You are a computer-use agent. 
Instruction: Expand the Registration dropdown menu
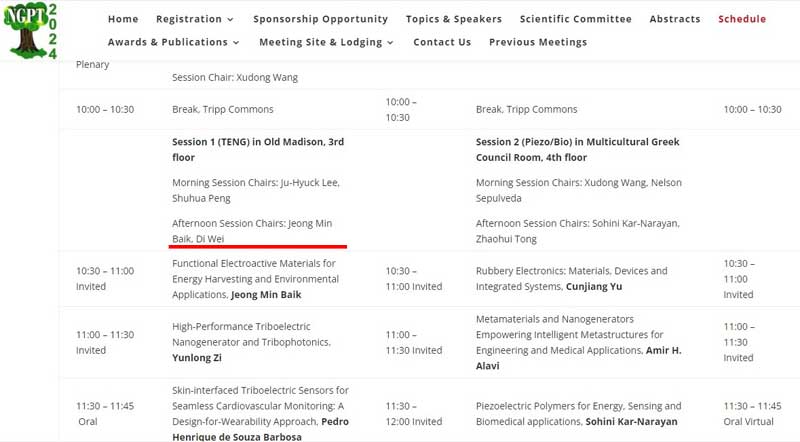click(x=196, y=19)
